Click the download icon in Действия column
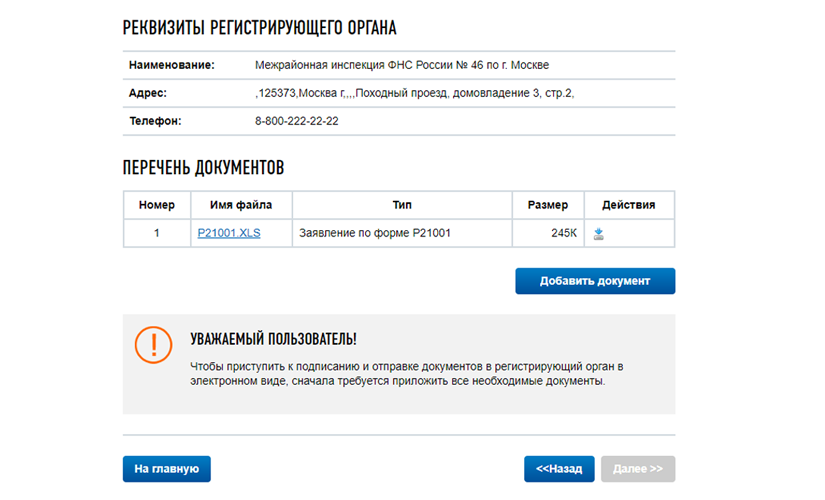The image size is (825, 500). click(x=598, y=234)
